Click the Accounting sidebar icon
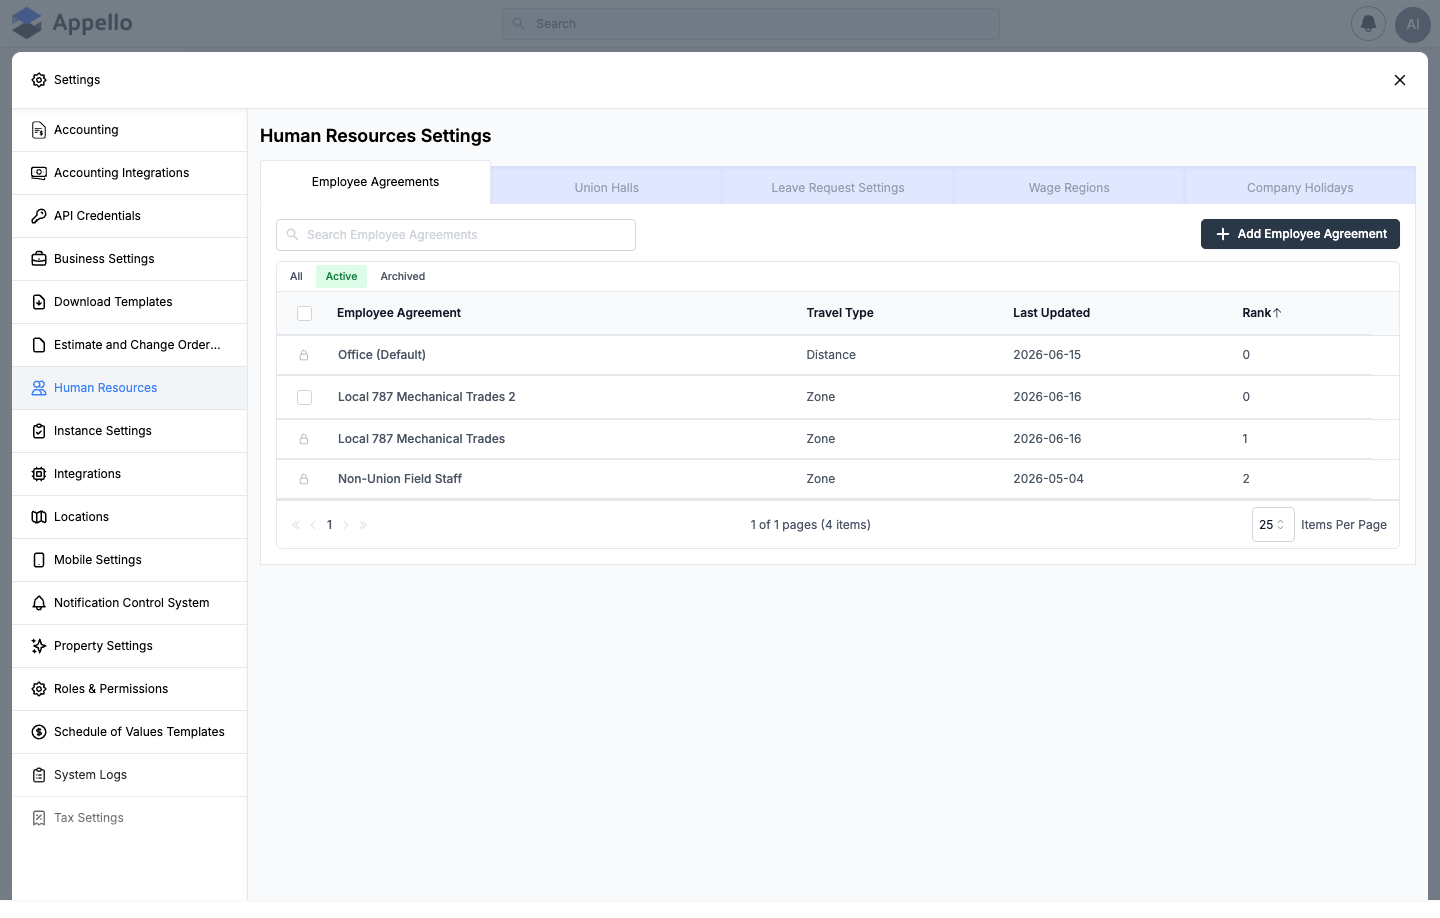 (x=39, y=130)
